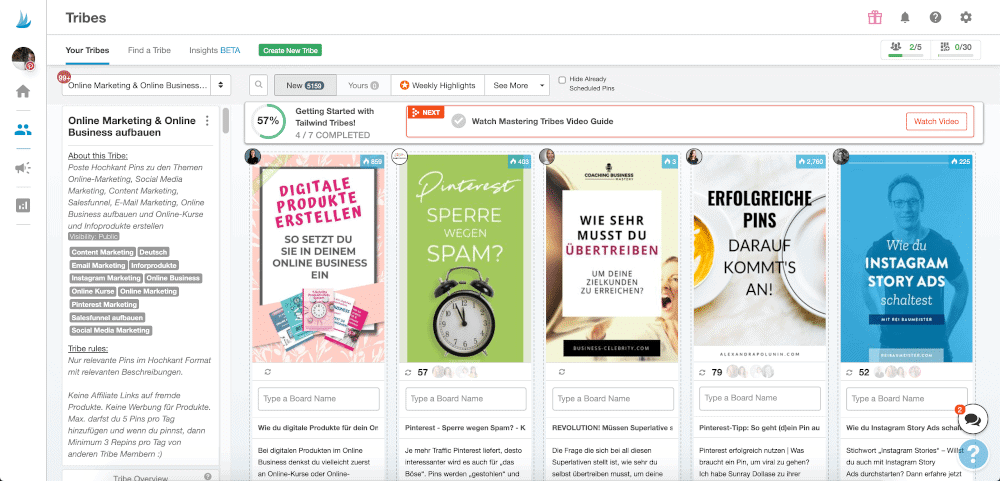The width and height of the screenshot is (1000, 481).
Task: Open the See More dropdown
Action: coord(517,86)
